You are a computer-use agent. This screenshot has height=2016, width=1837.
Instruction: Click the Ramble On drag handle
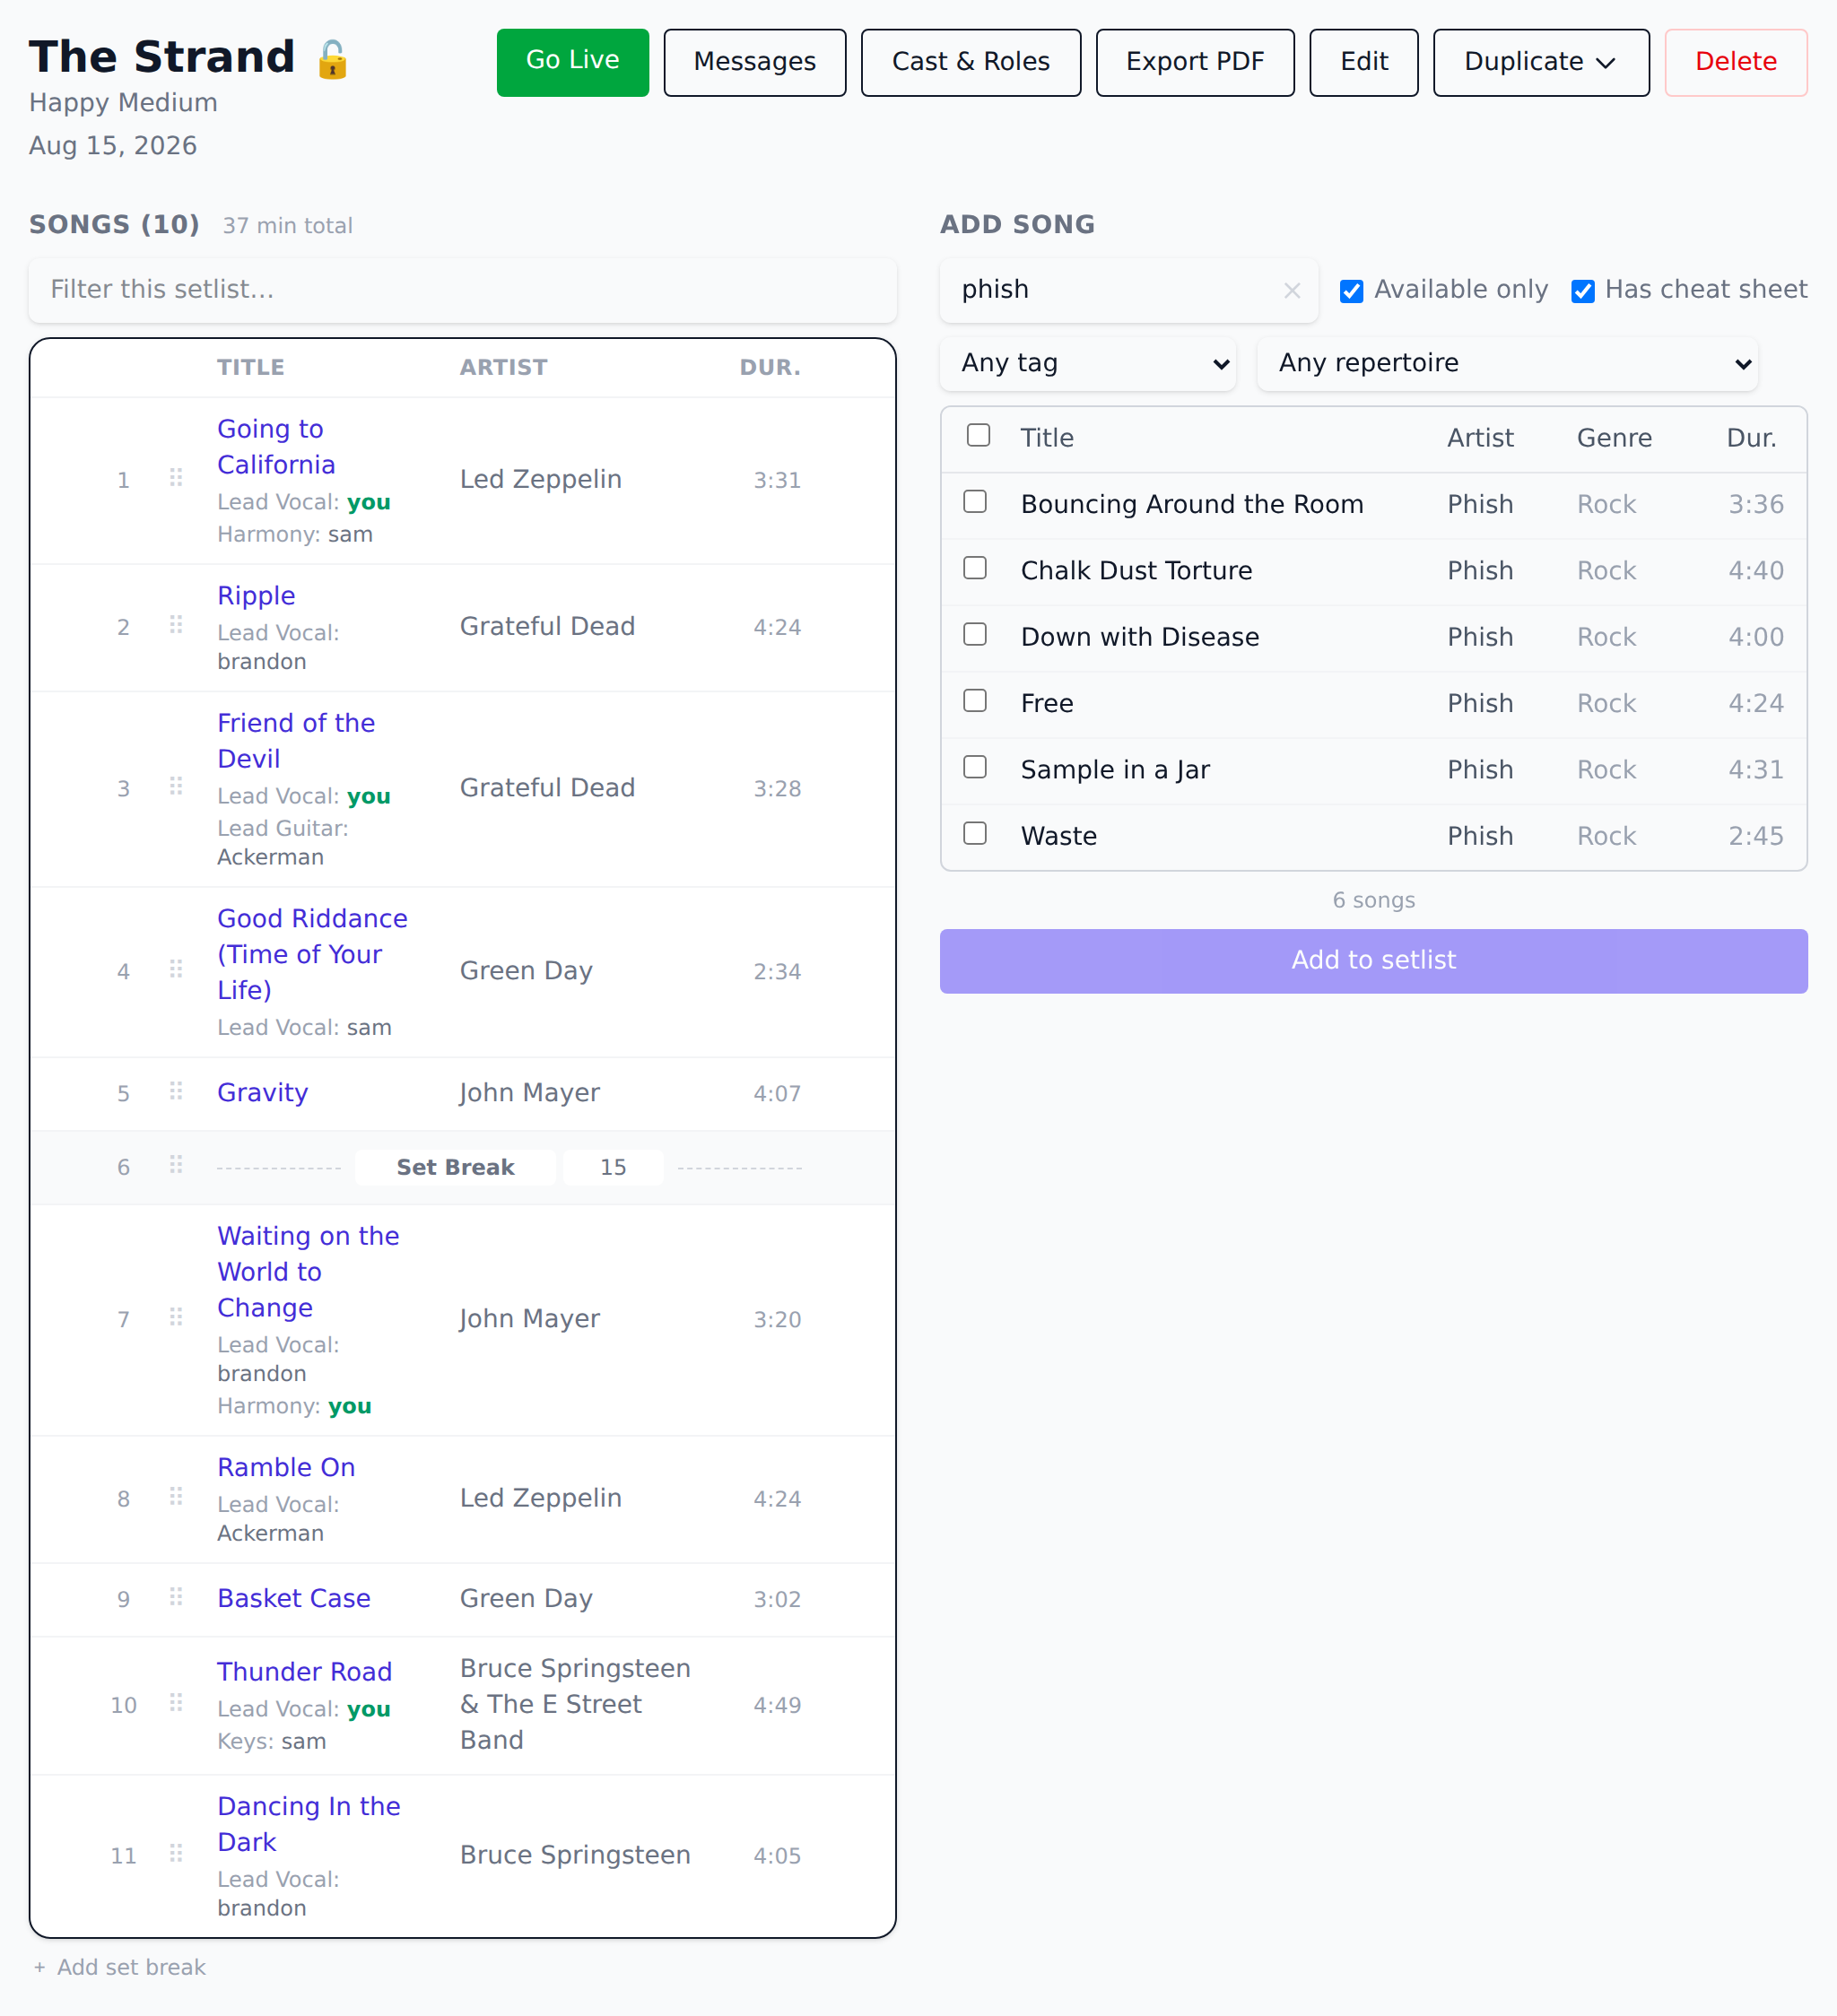pyautogui.click(x=176, y=1496)
